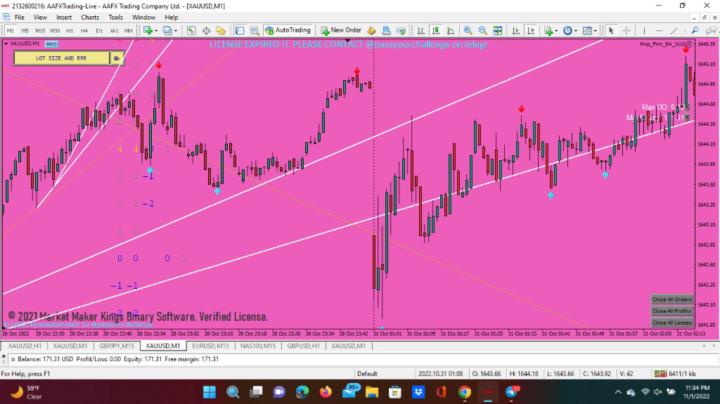Click the Zoom In magnifier icon
This screenshot has height=404, width=720.
[x=467, y=31]
